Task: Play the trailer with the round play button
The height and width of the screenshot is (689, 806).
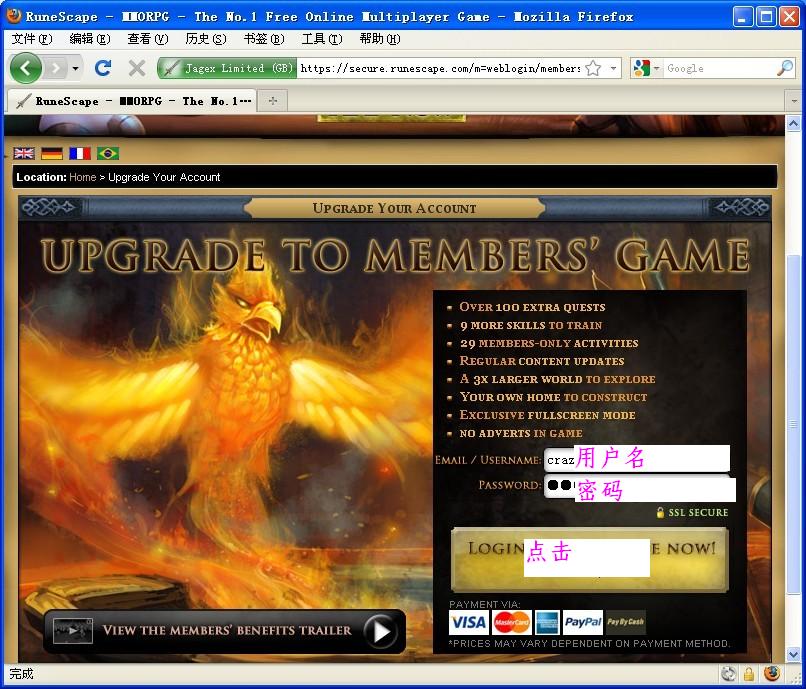Action: (381, 631)
